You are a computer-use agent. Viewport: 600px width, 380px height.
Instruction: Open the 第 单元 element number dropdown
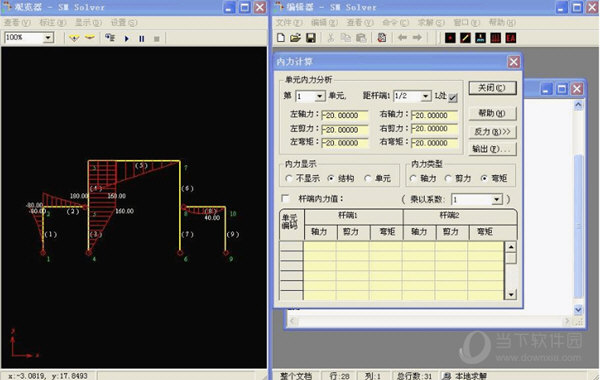[x=320, y=96]
